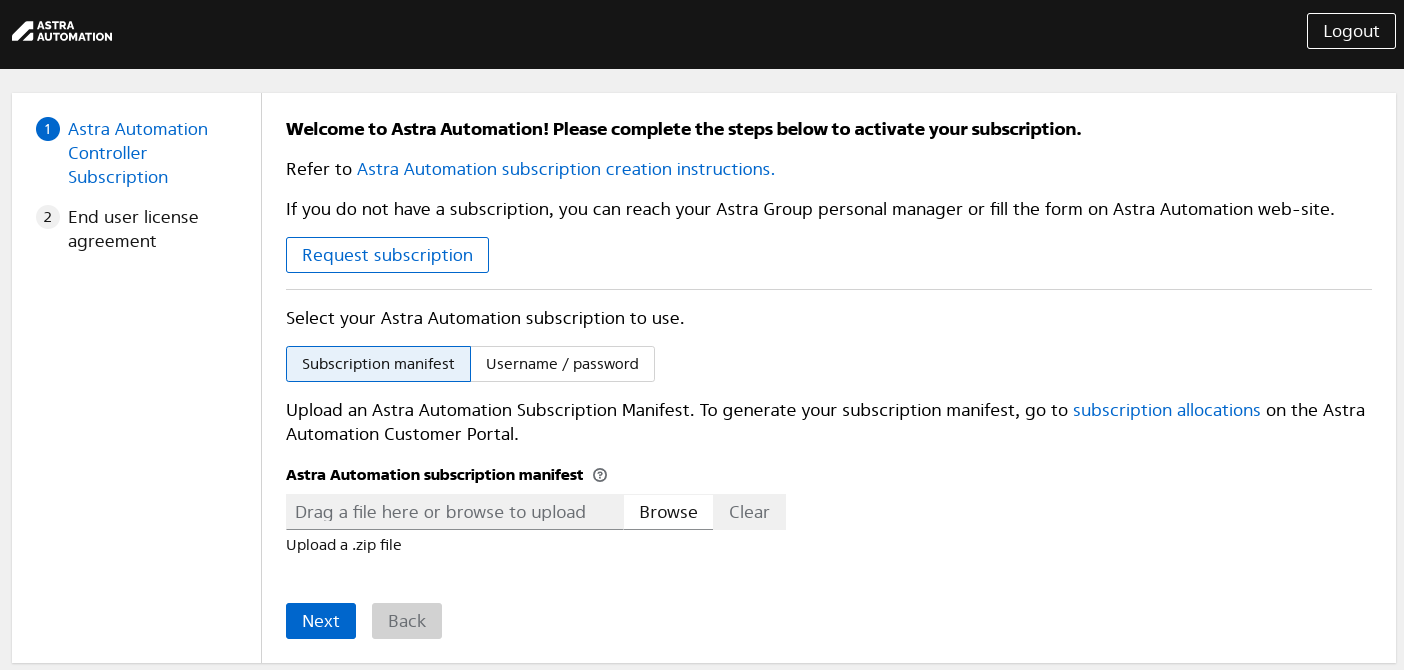1404x670 pixels.
Task: Log out using the Logout button
Action: click(1350, 31)
